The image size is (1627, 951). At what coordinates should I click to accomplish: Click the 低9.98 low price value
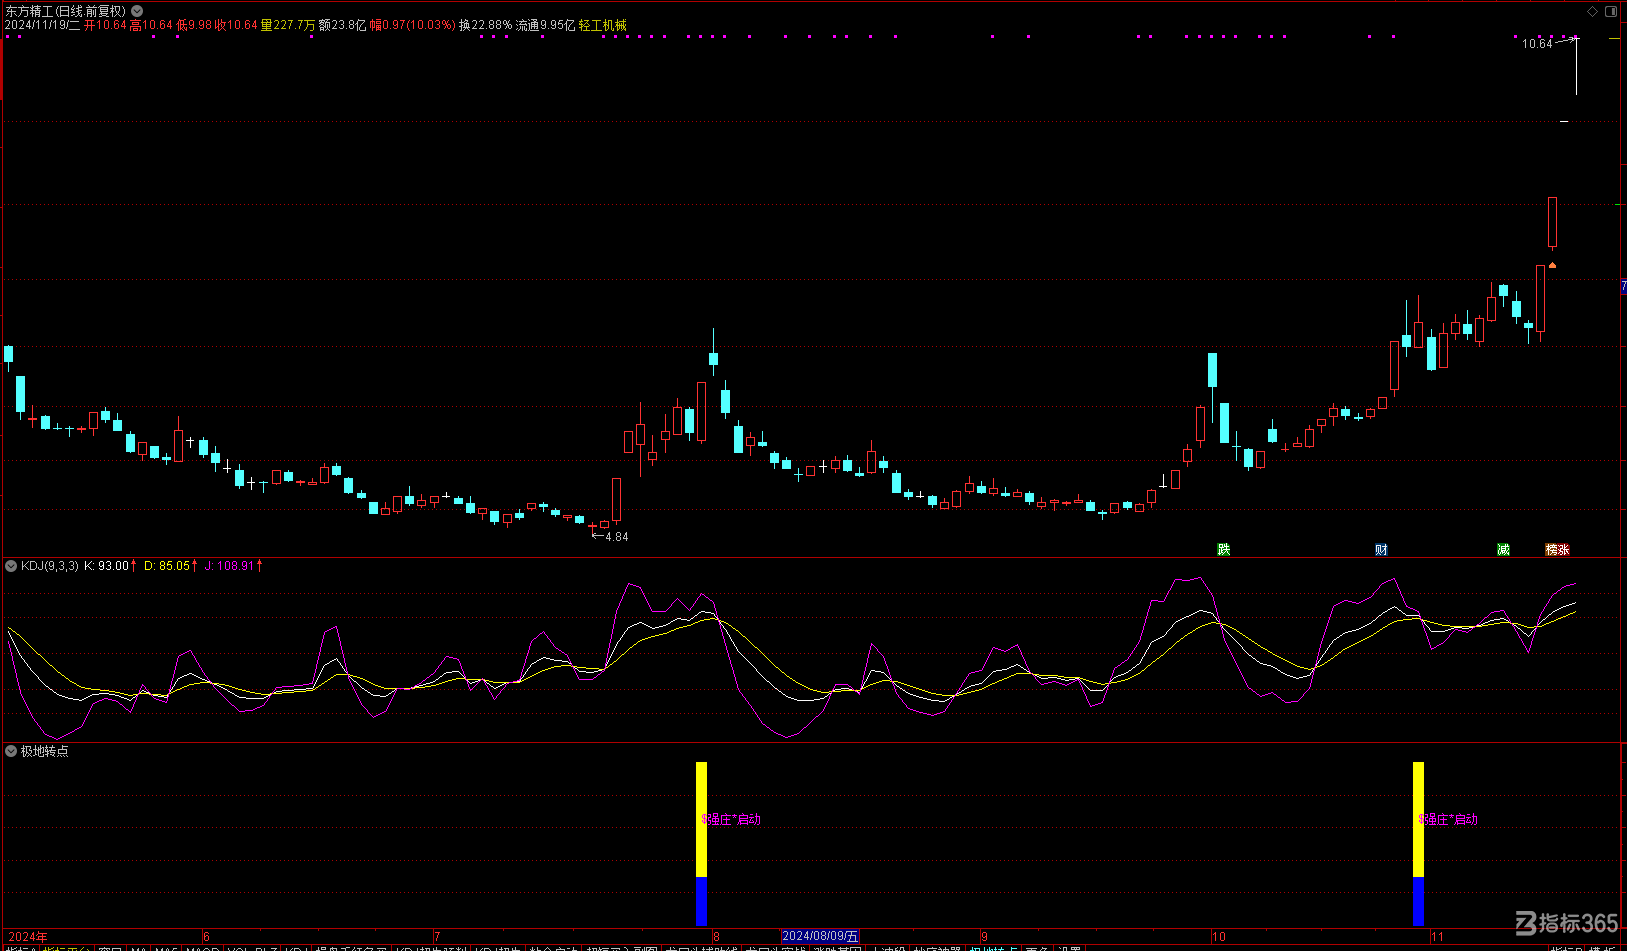point(194,25)
